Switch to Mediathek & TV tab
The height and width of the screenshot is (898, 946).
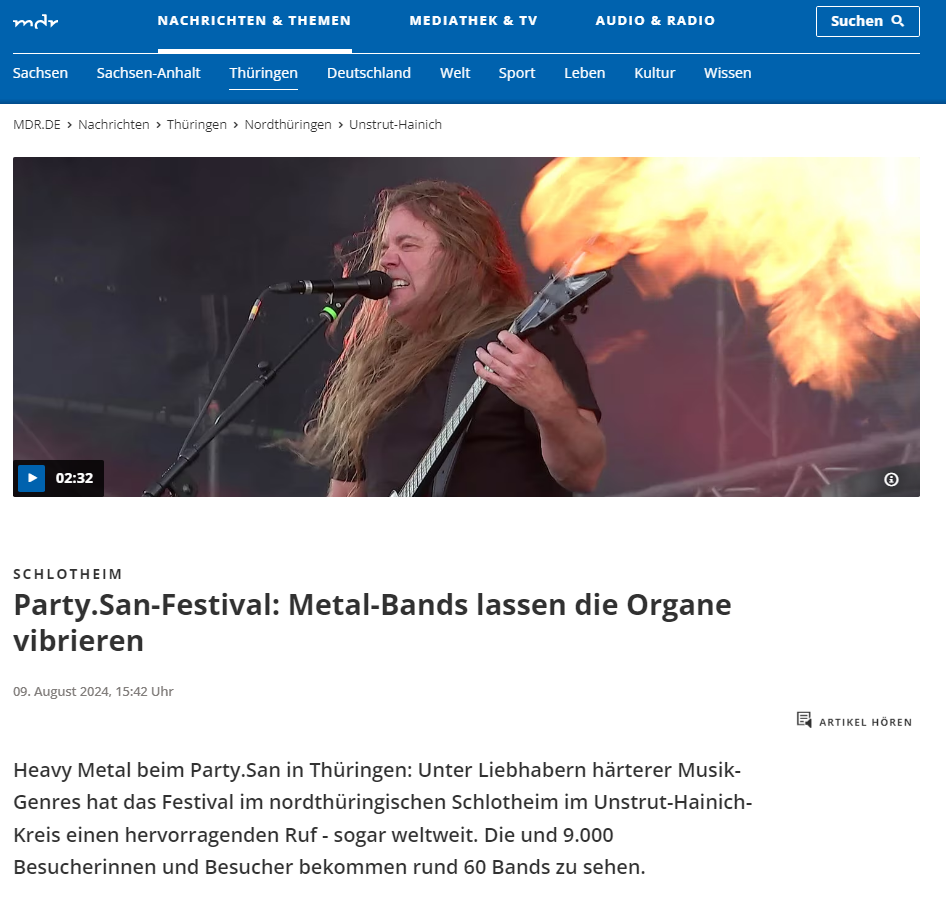pyautogui.click(x=474, y=21)
